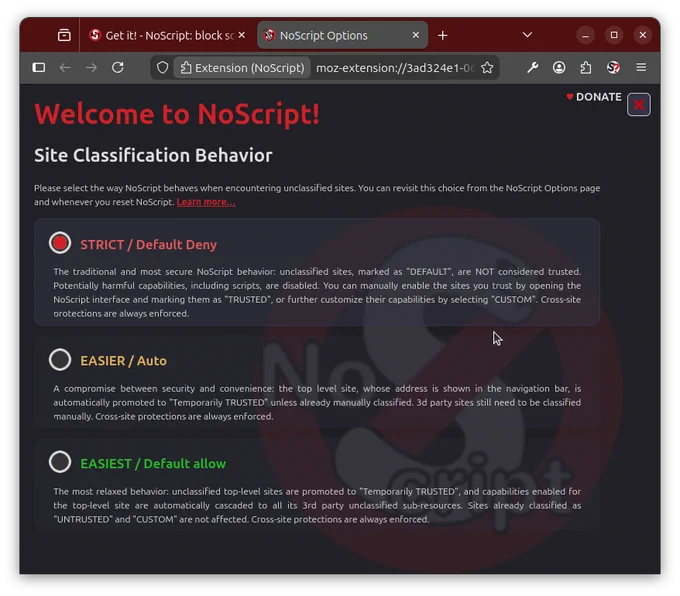680x596 pixels.
Task: Click the Welcome to NoScript! heading
Action: (x=177, y=114)
